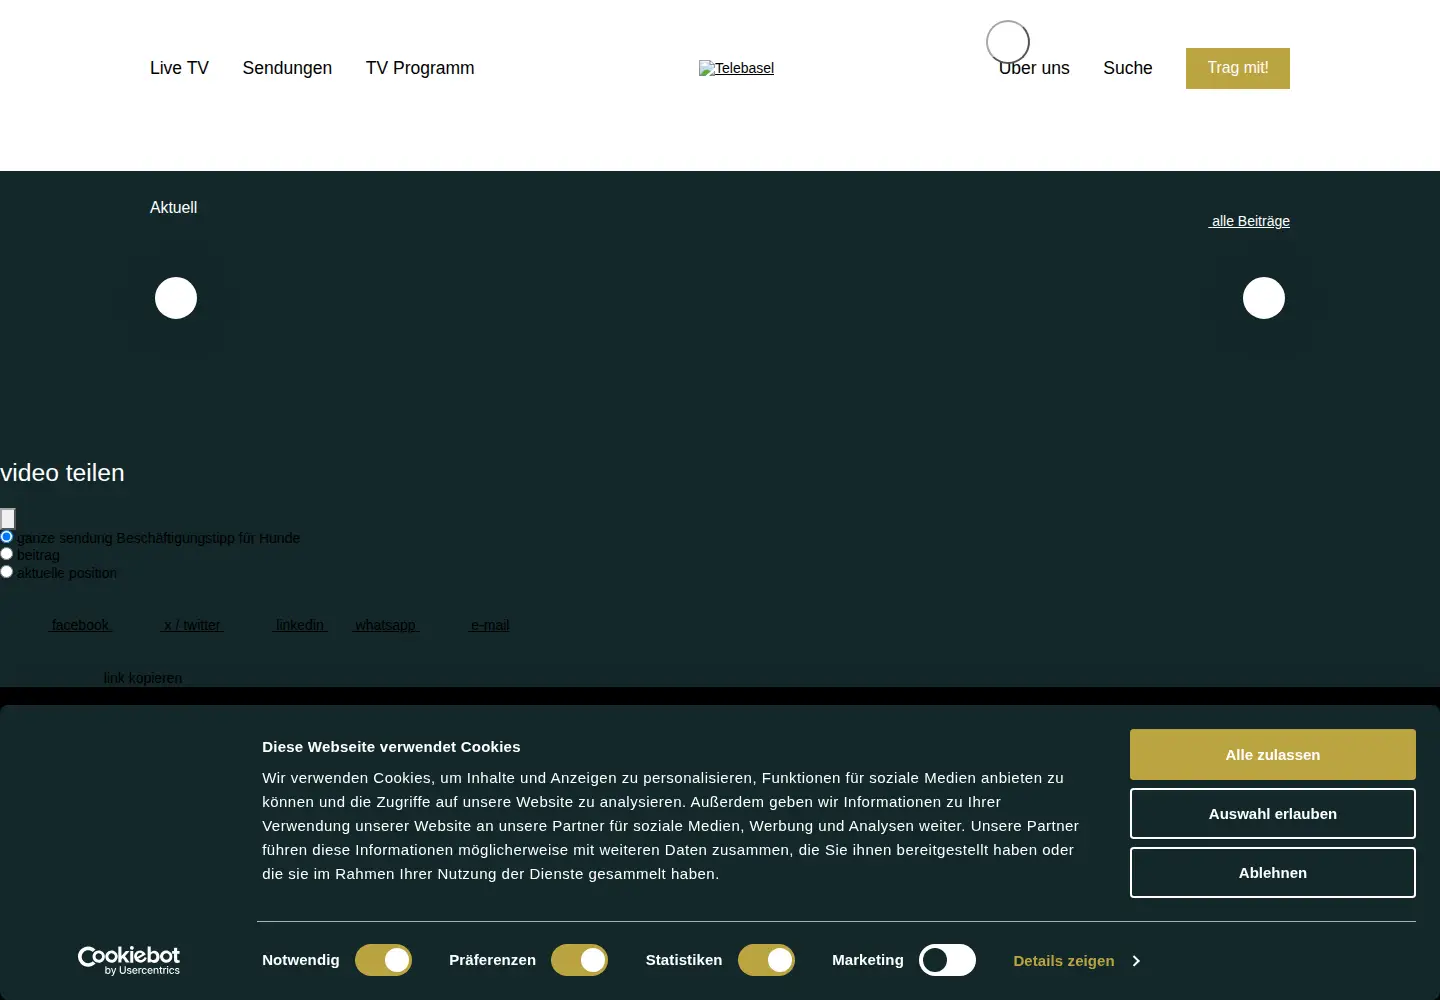Open the Cookiebot by Usercentrics logo
Viewport: 1440px width, 1000px height.
(x=129, y=960)
